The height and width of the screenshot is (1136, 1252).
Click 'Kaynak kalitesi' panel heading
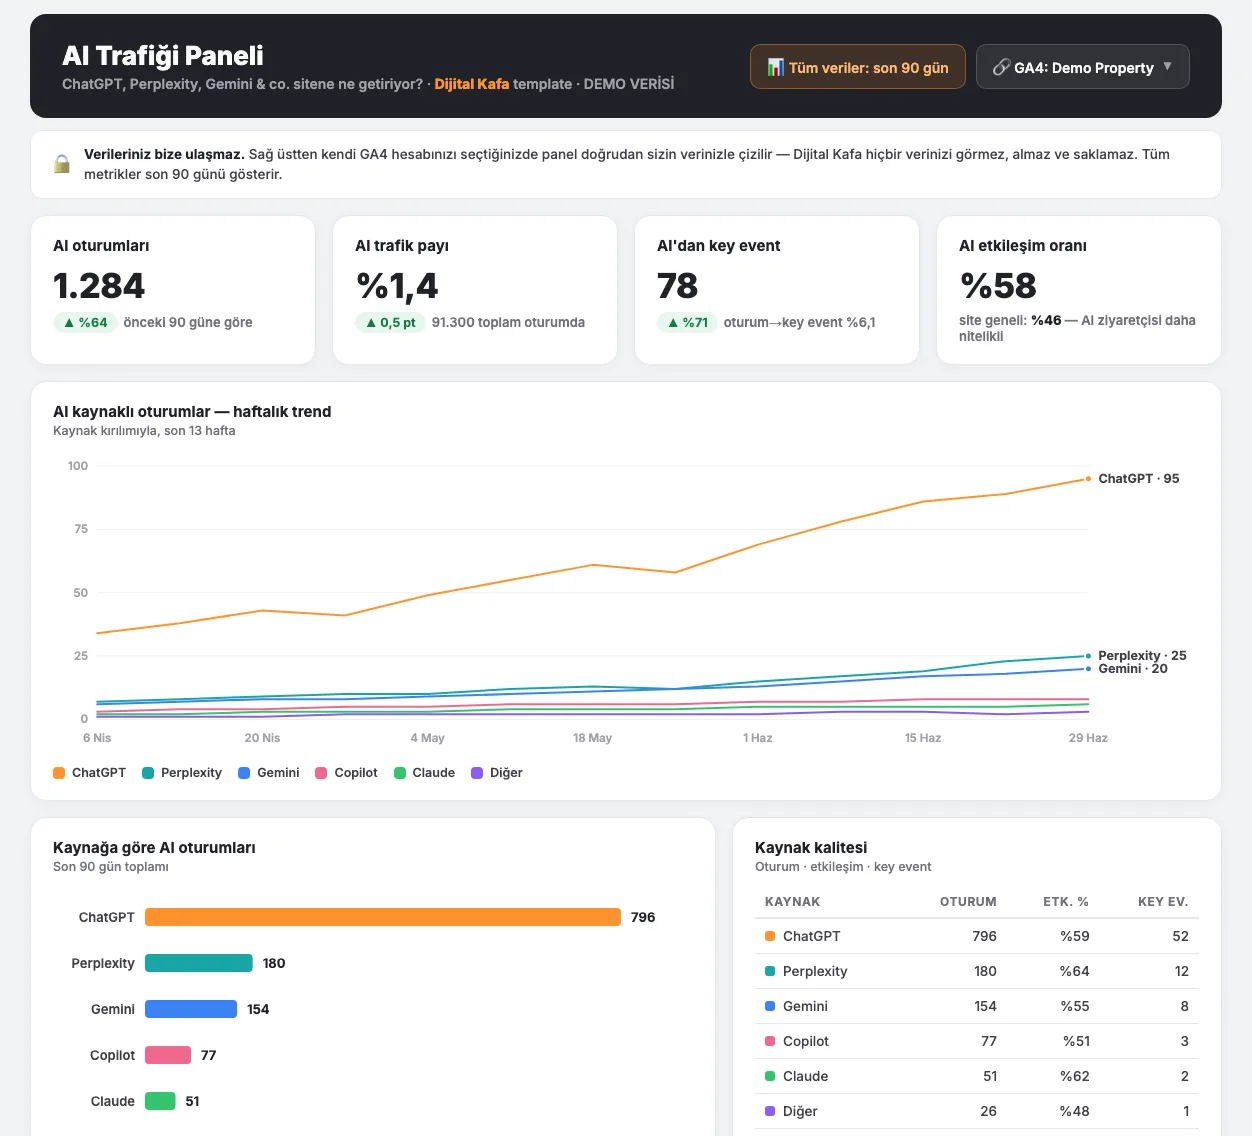coord(811,848)
